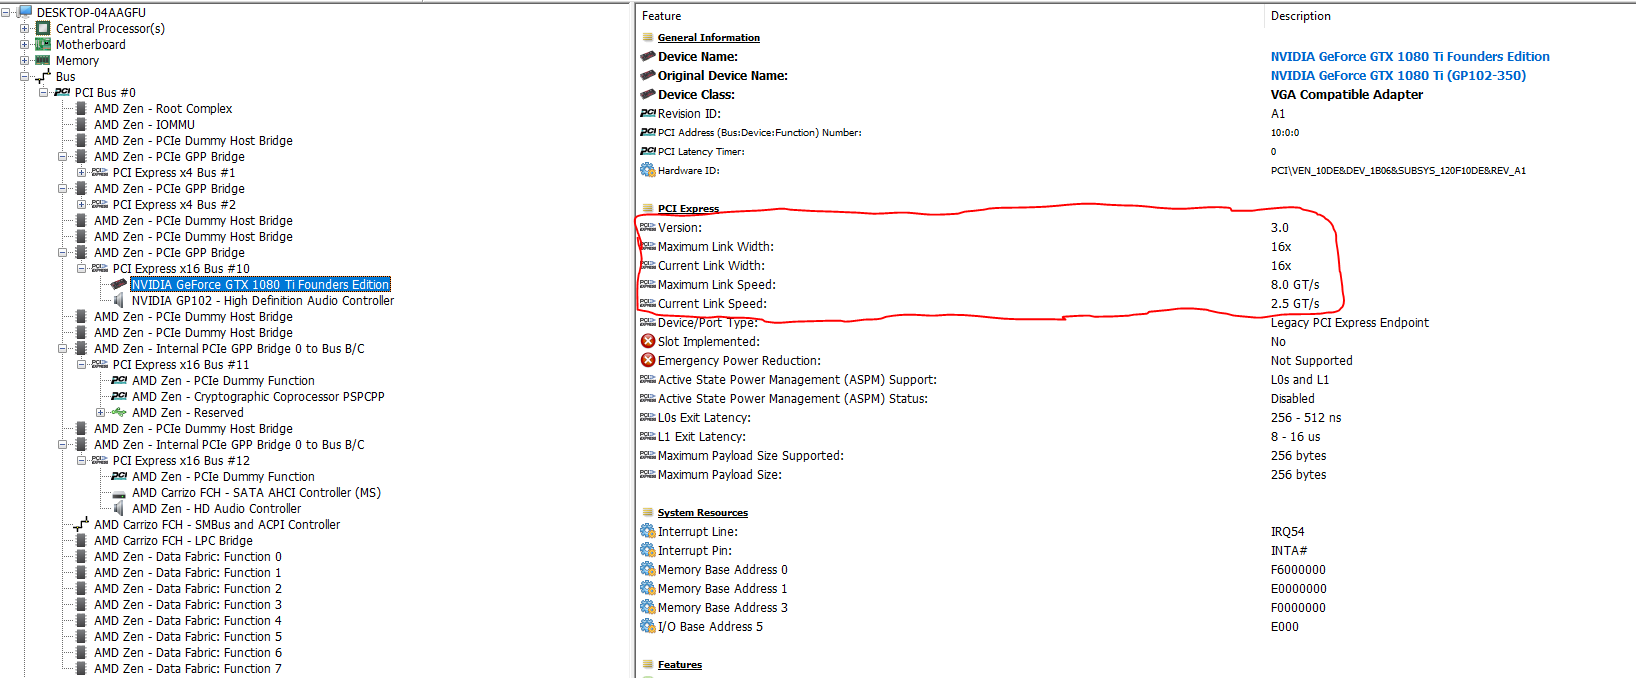Image resolution: width=1636 pixels, height=678 pixels.
Task: Click the Legacy PCI Express Endpoint value
Action: tap(1349, 322)
